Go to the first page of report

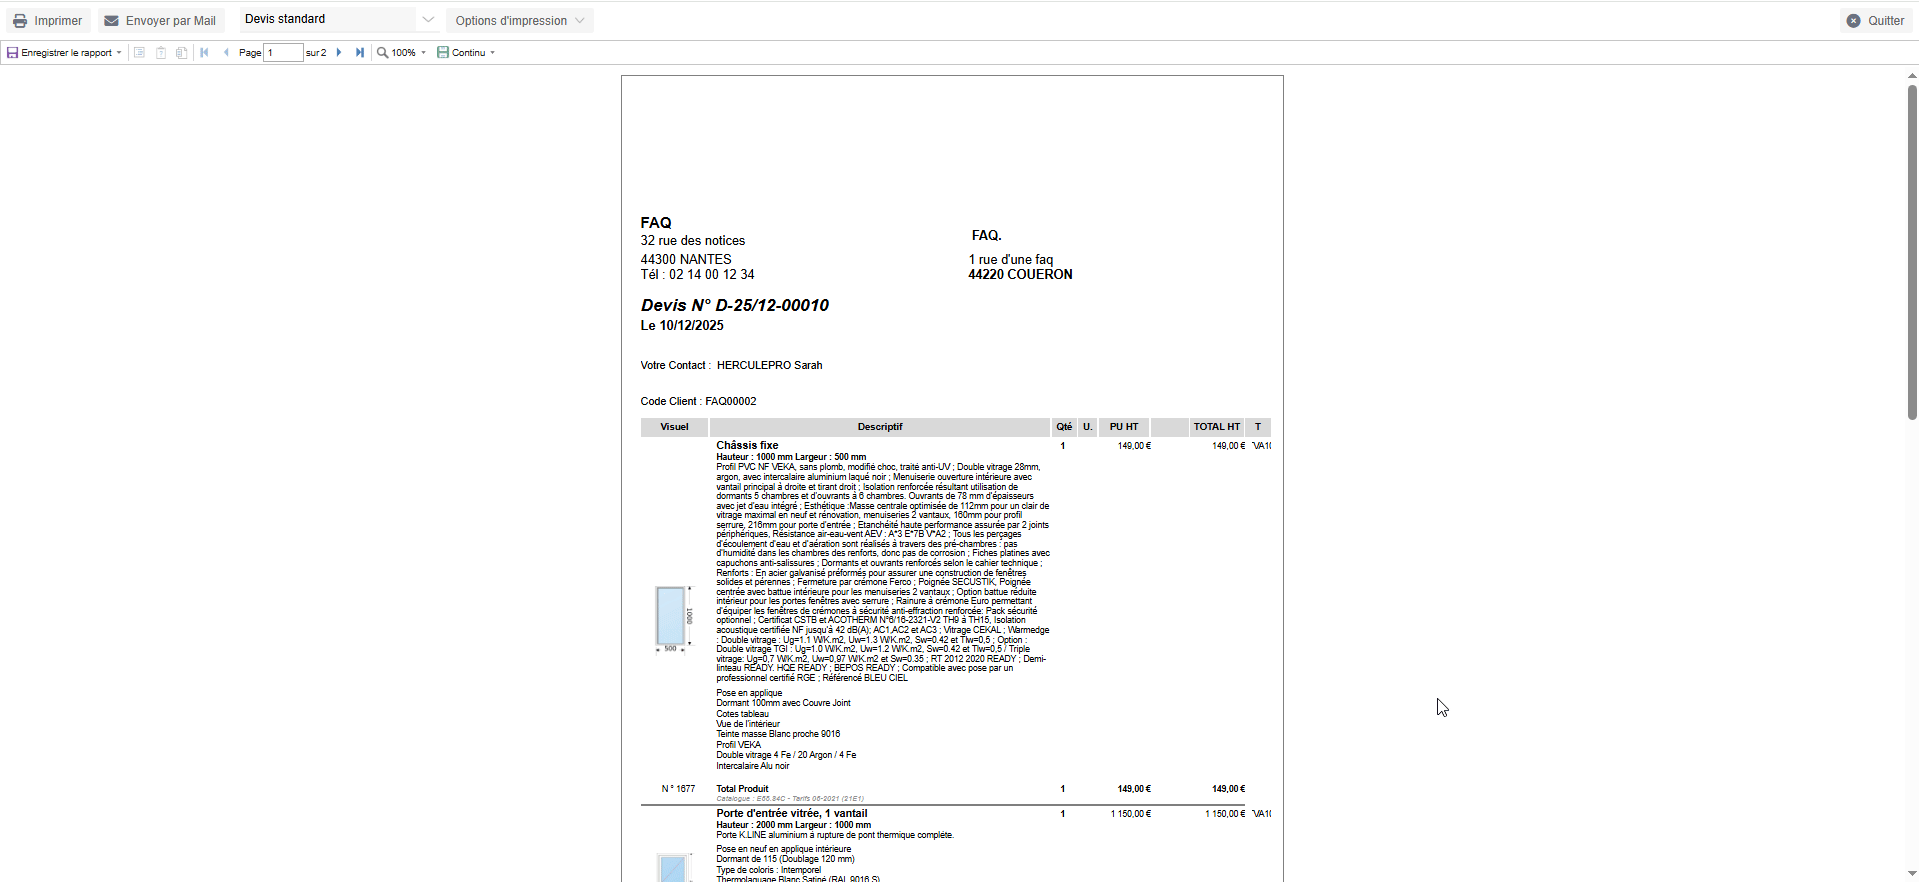[x=204, y=53]
